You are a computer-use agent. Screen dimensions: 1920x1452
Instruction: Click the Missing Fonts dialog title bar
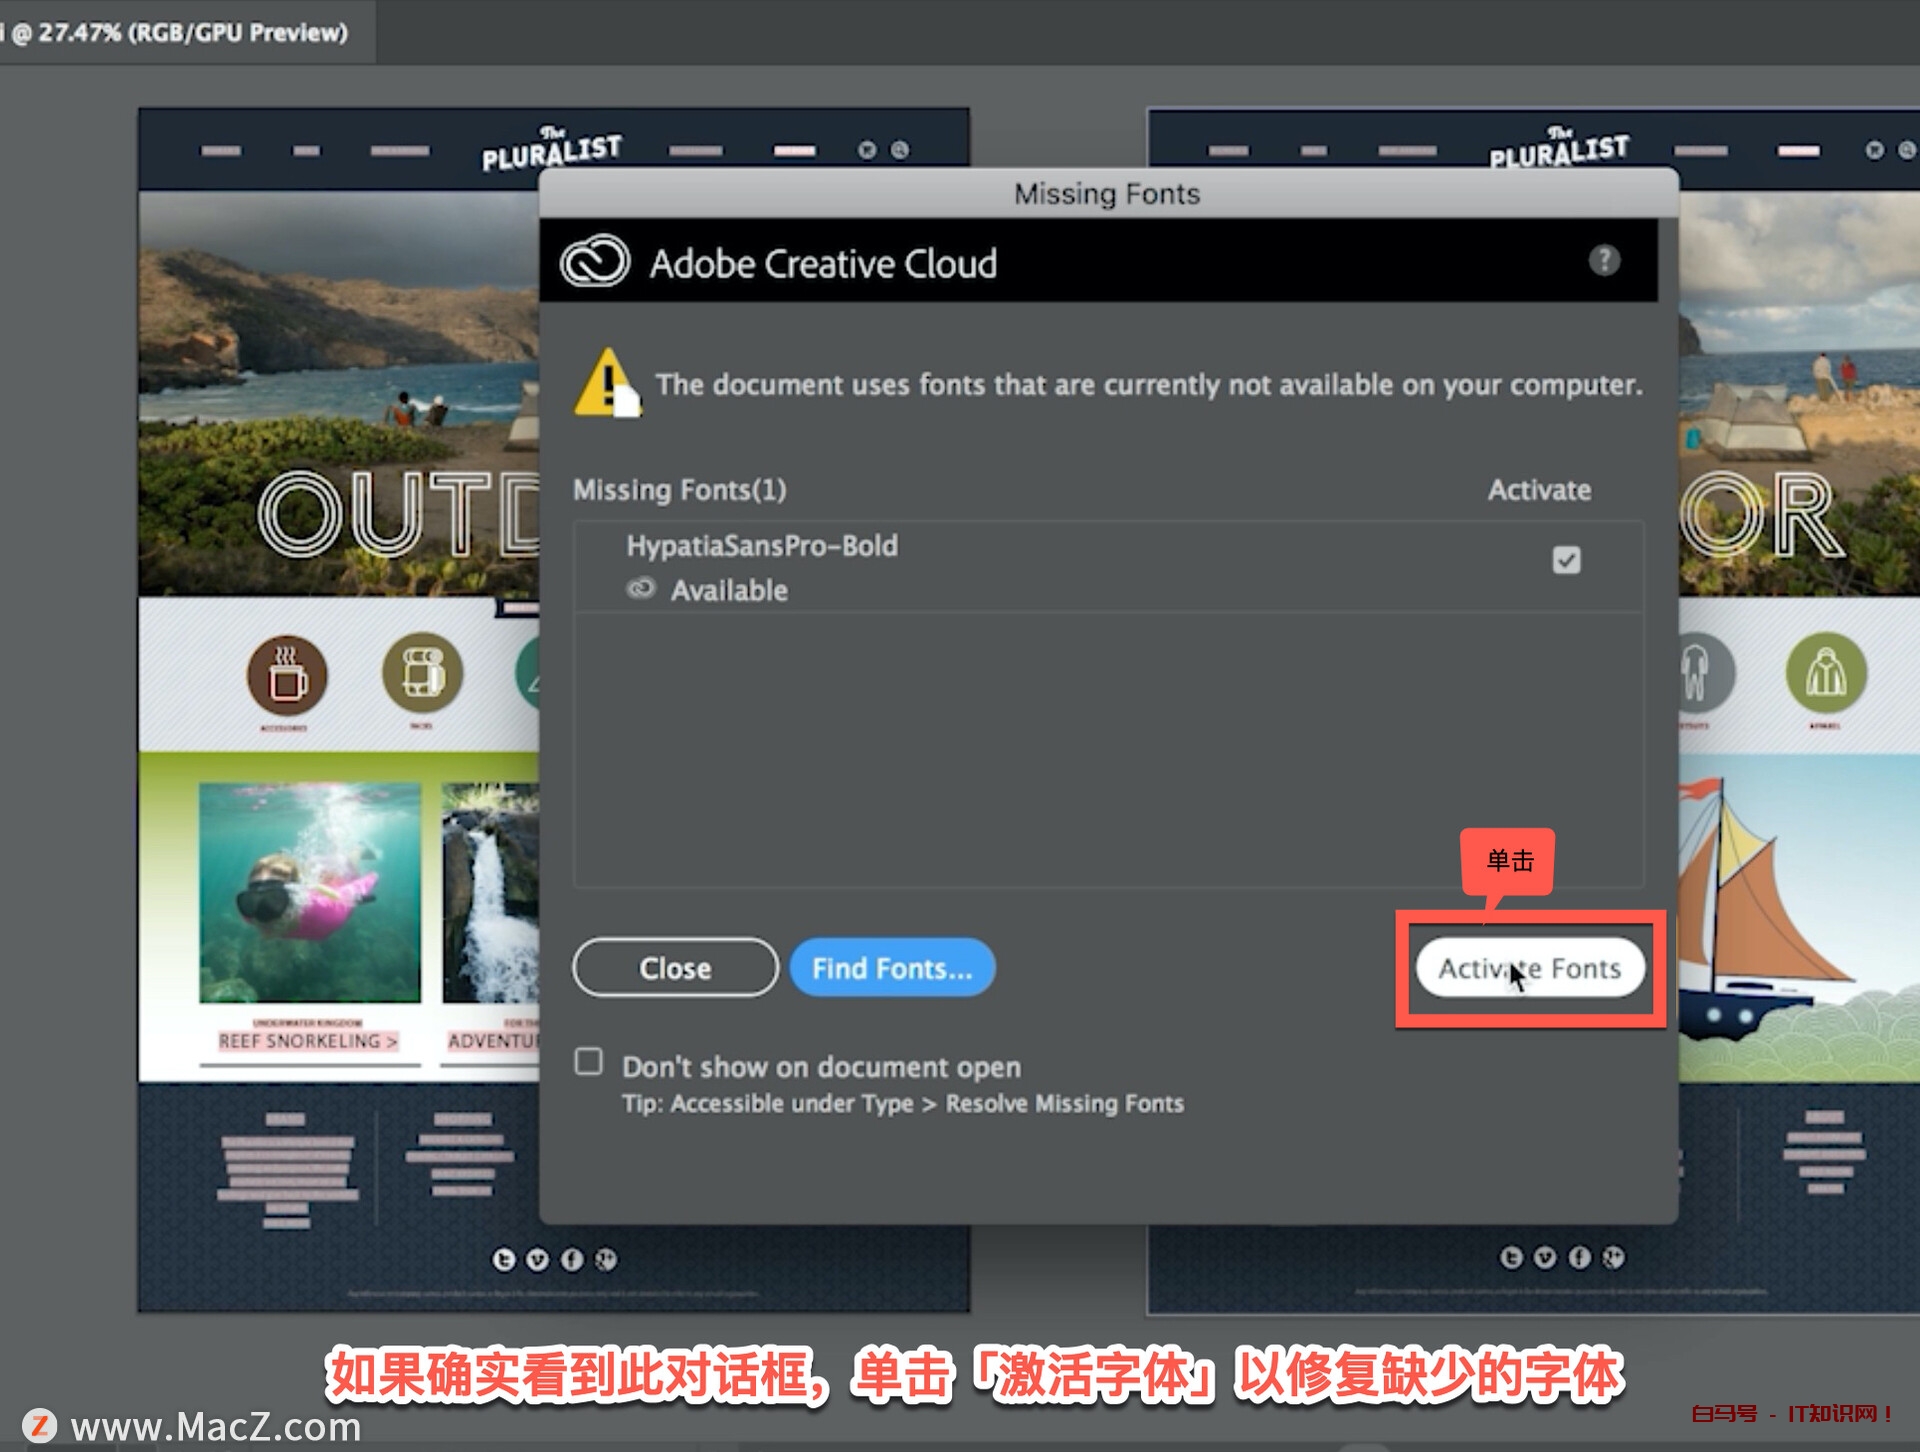(1107, 193)
